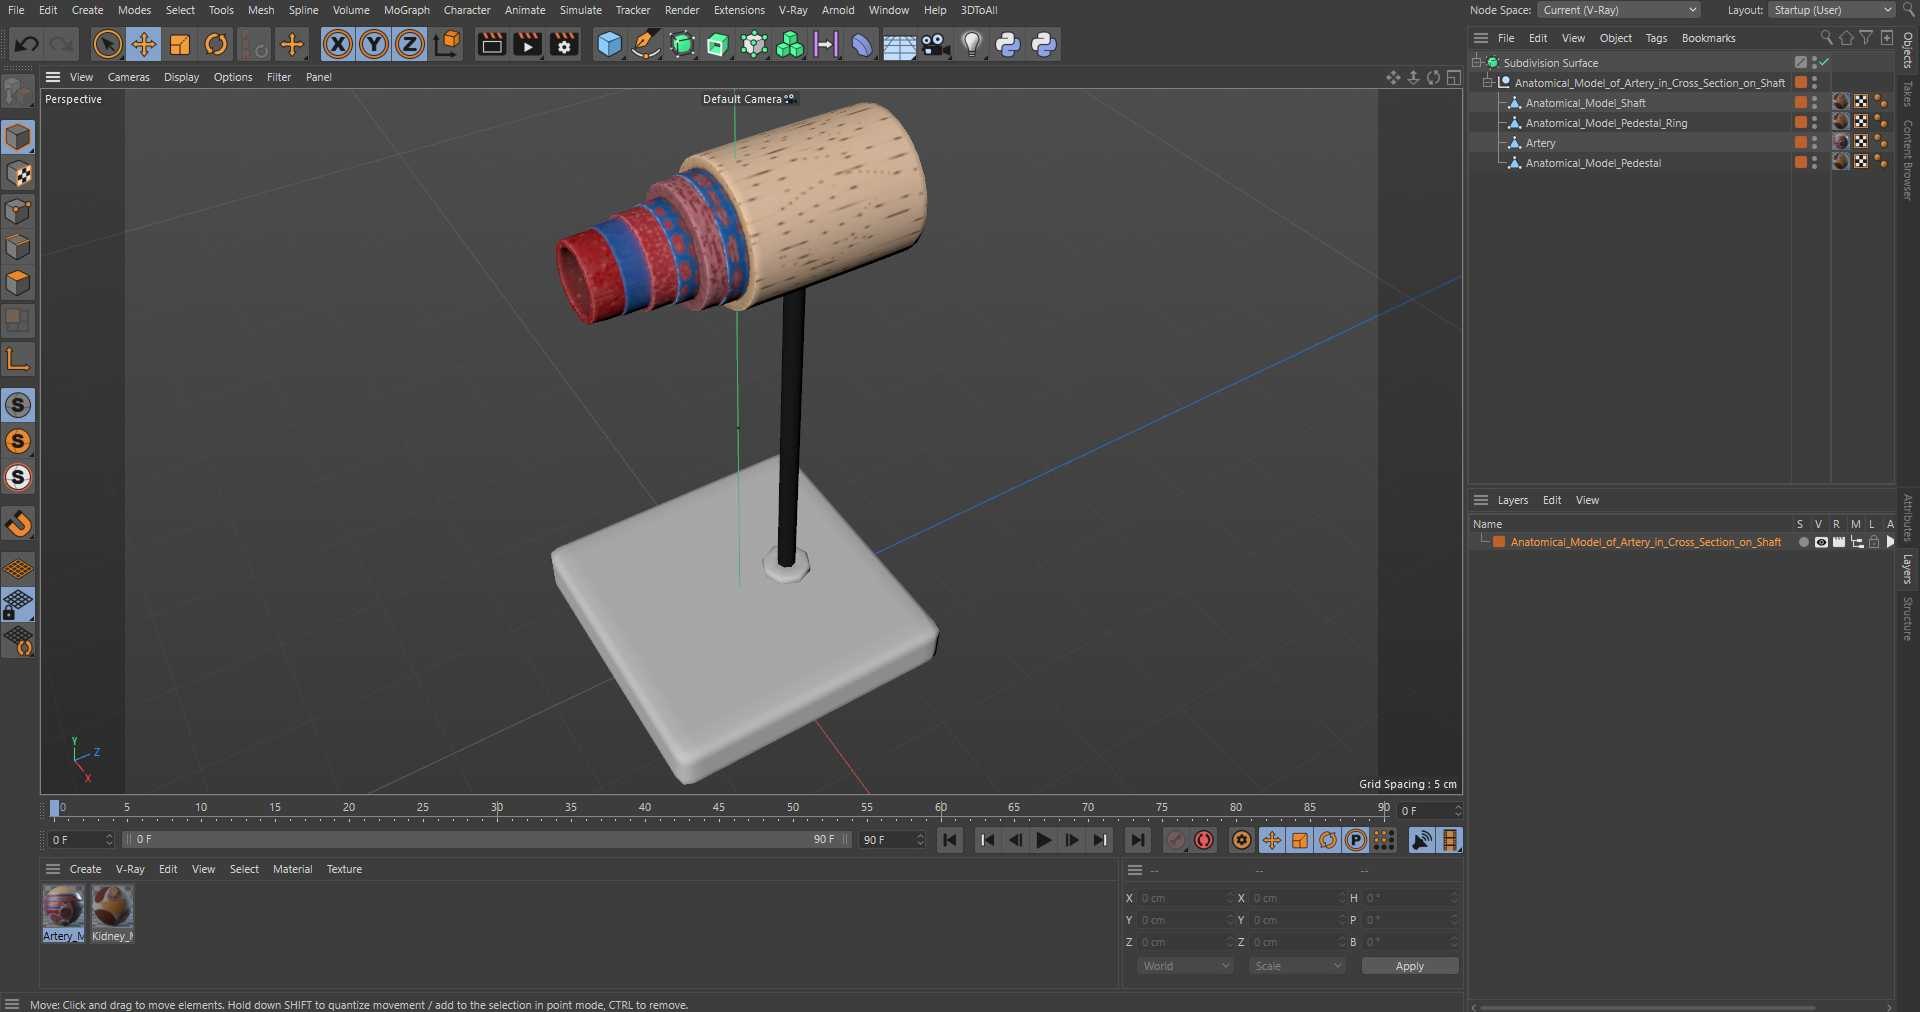Toggle the Subdivision Surface enable checkmark
This screenshot has height=1012, width=1920.
(1825, 62)
